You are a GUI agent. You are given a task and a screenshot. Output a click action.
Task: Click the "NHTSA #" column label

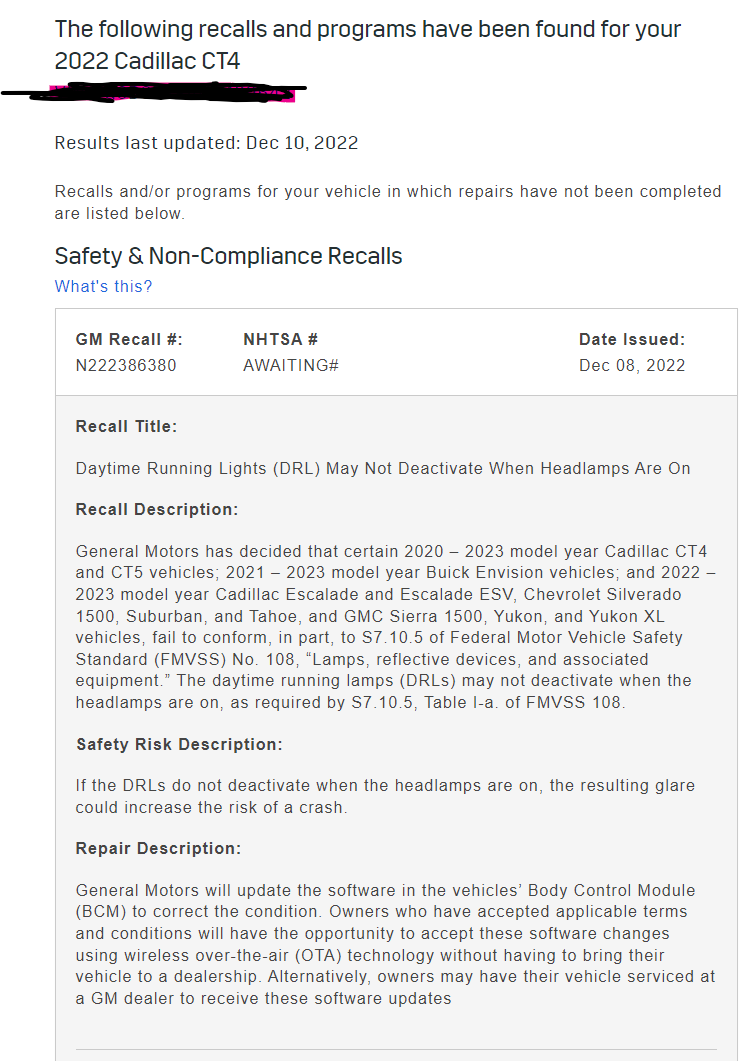tap(280, 340)
